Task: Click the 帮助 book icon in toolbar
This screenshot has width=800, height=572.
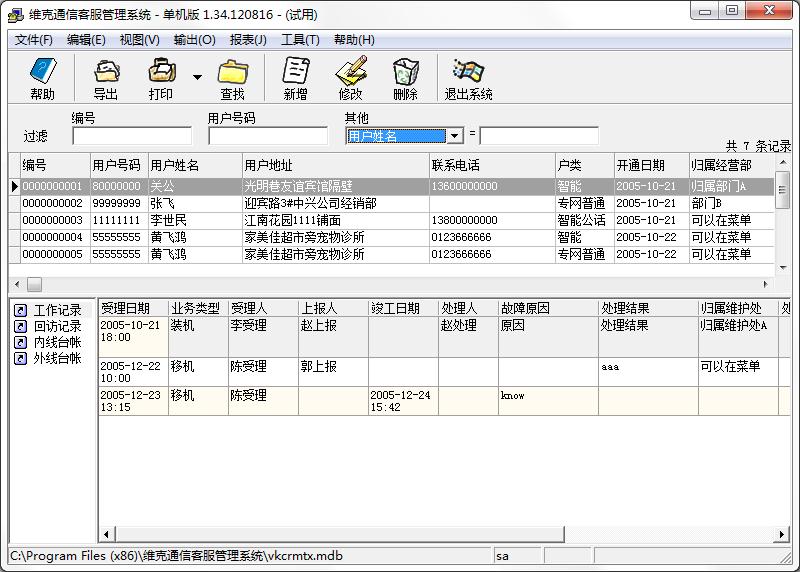Action: pos(42,71)
